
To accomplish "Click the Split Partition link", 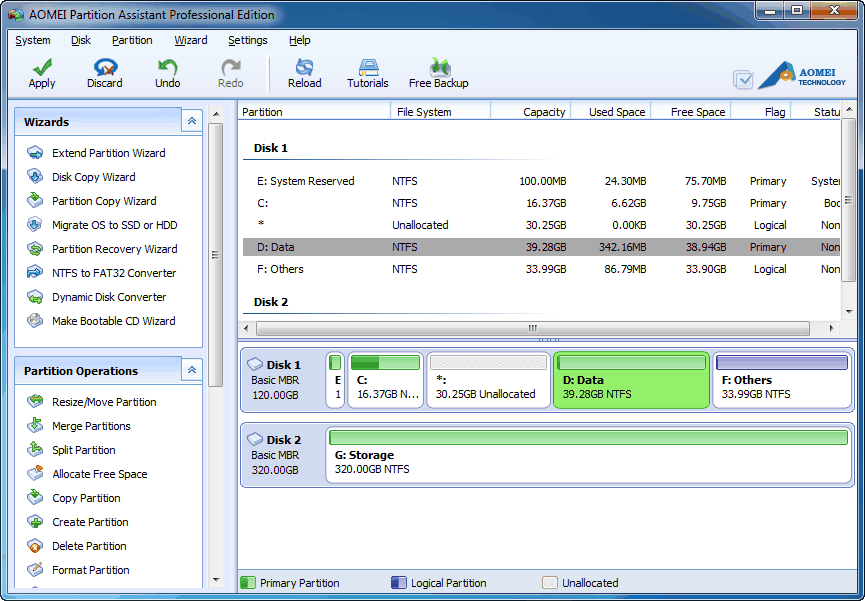I will click(84, 450).
